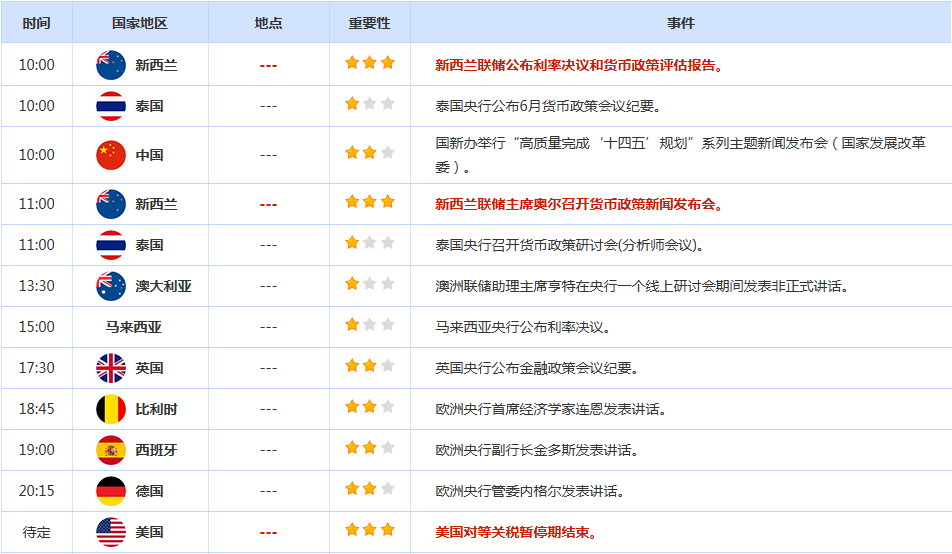
Task: Click the Belgium flag icon
Action: pos(111,409)
